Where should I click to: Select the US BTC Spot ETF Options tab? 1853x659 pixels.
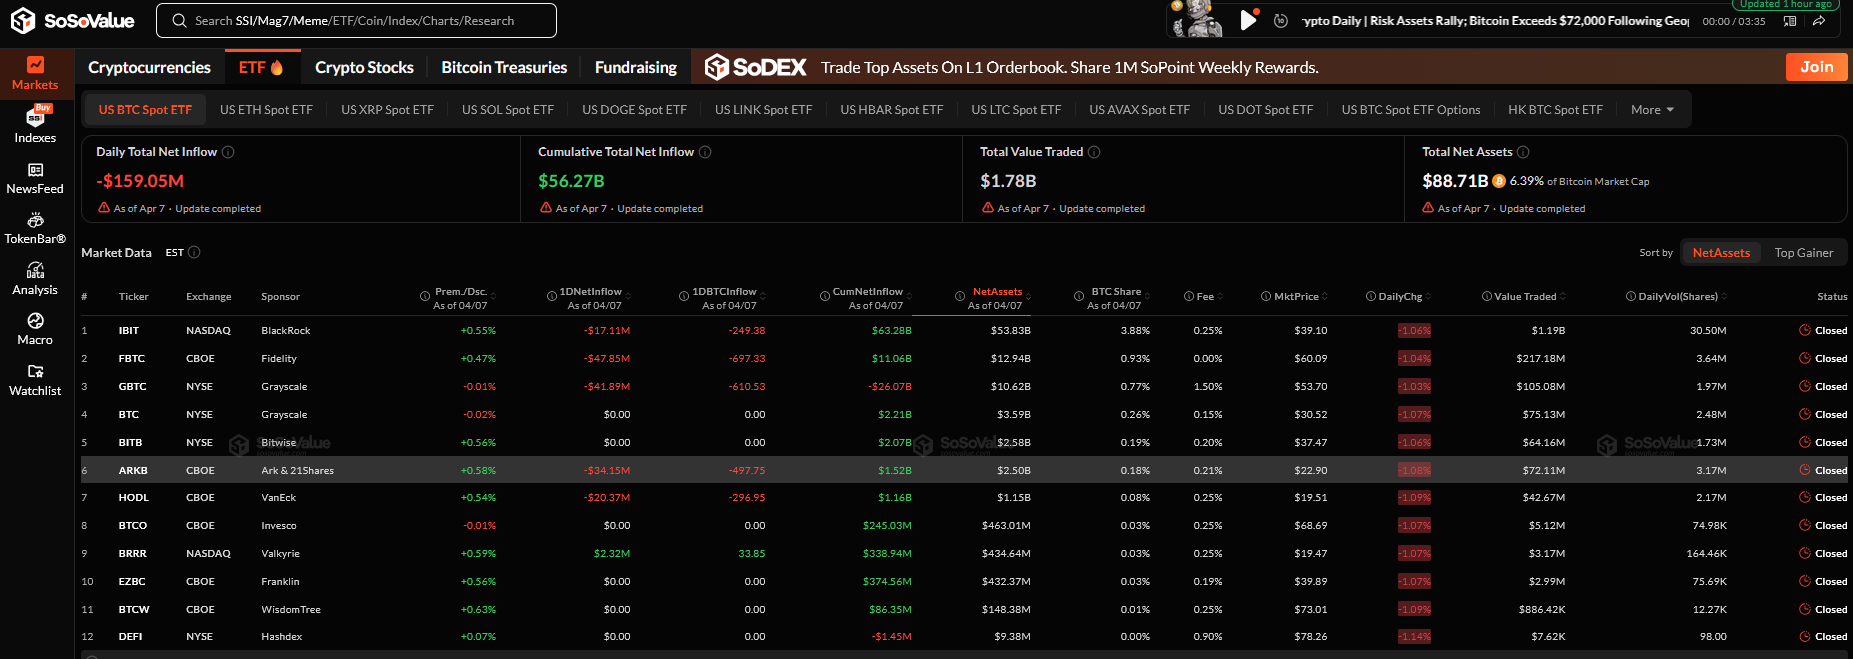(x=1410, y=110)
